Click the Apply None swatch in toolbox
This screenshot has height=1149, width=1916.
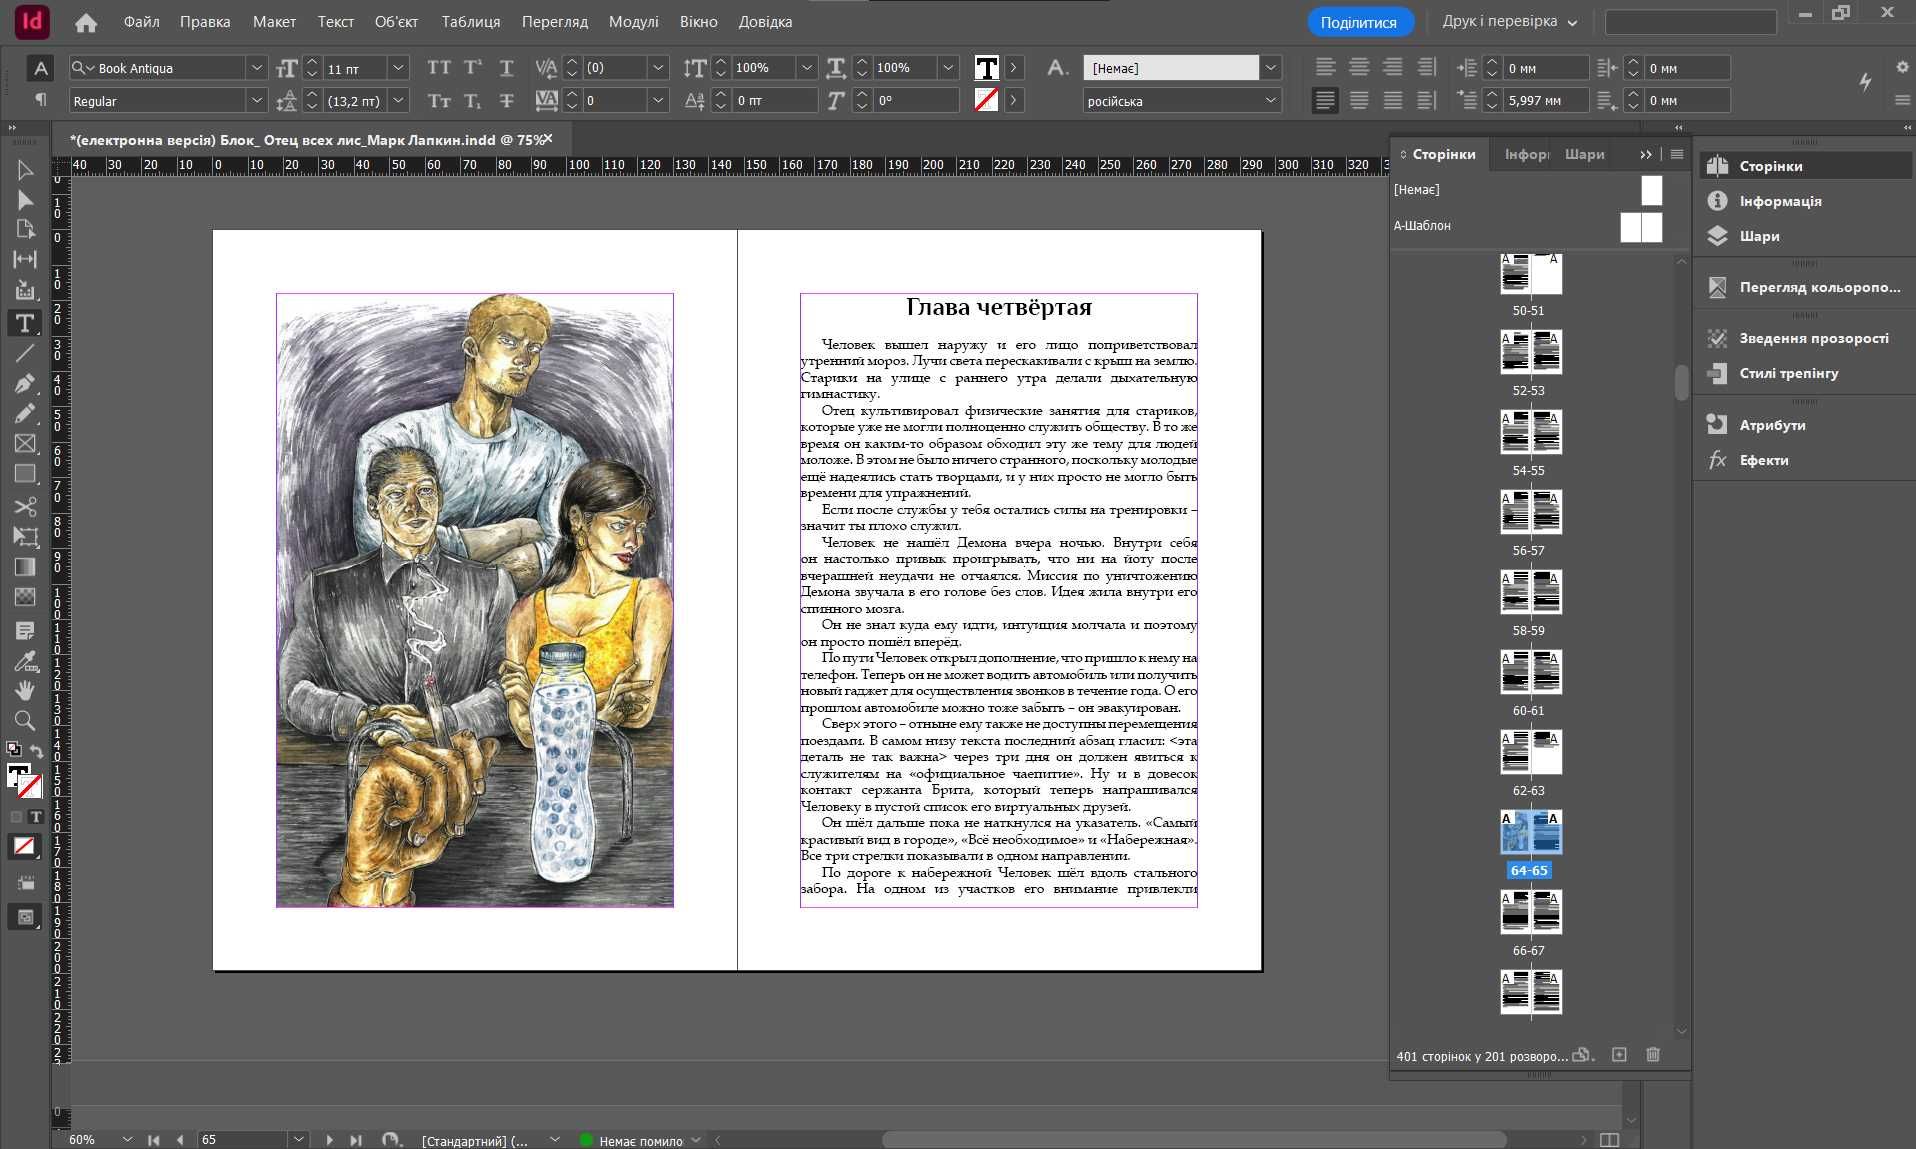[x=24, y=846]
